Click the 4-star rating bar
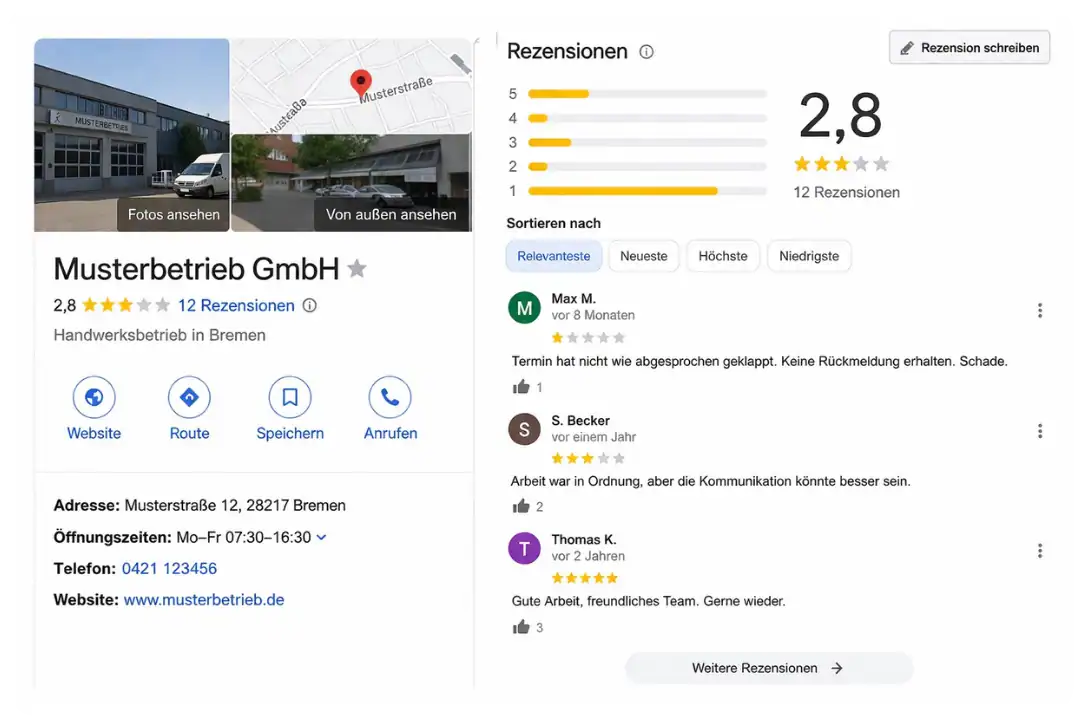1080x720 pixels. pos(647,118)
